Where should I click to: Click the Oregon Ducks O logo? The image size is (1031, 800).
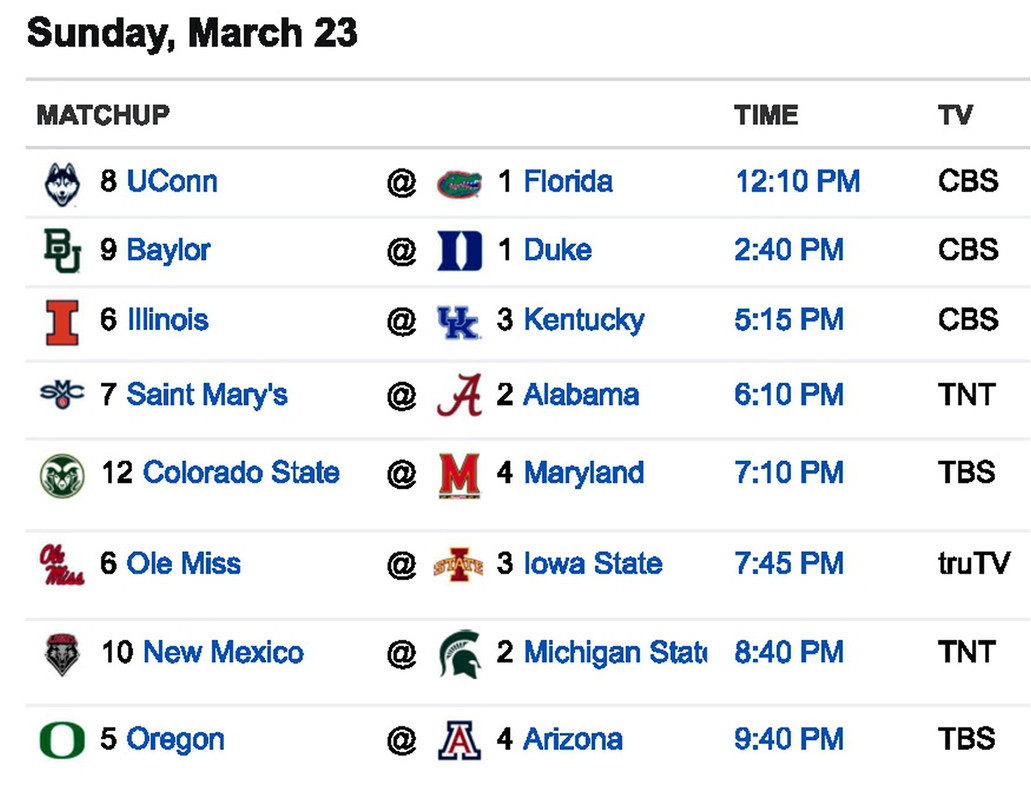pos(61,740)
